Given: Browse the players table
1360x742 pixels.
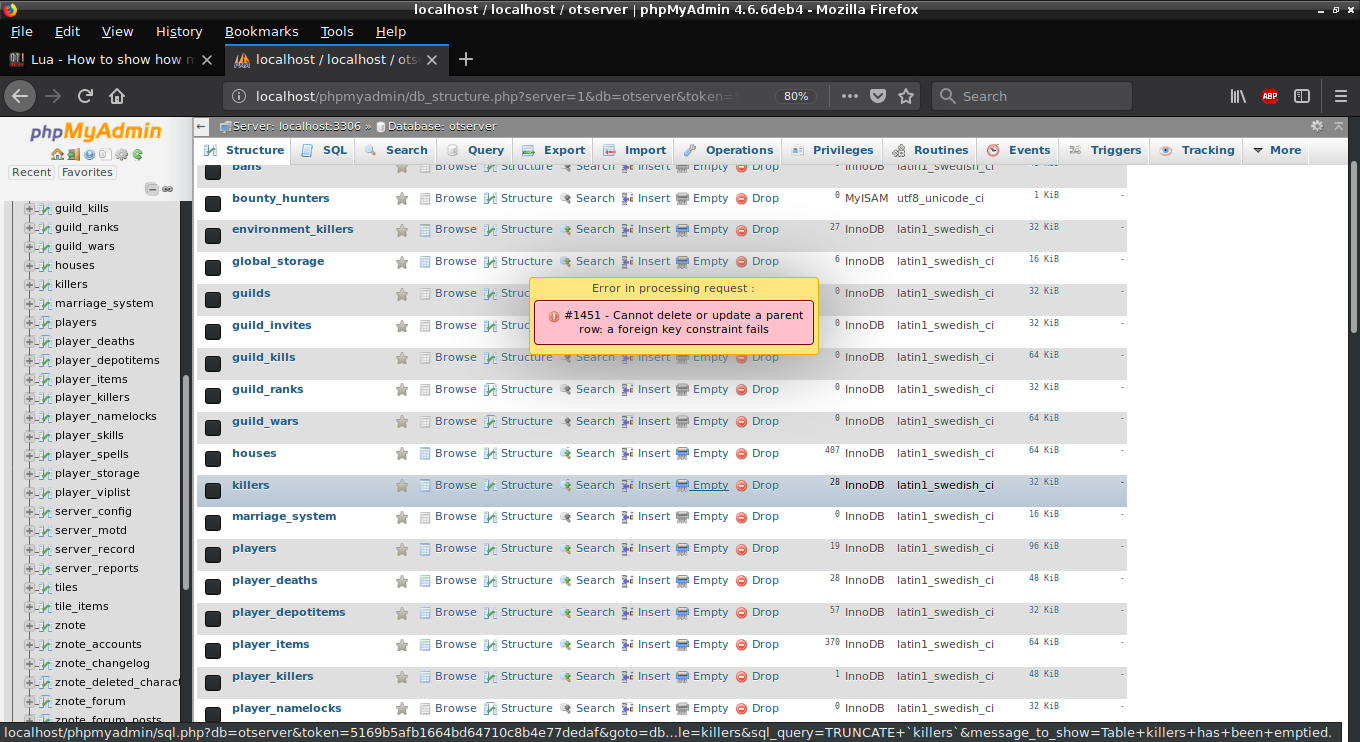Looking at the screenshot, I should 448,548.
